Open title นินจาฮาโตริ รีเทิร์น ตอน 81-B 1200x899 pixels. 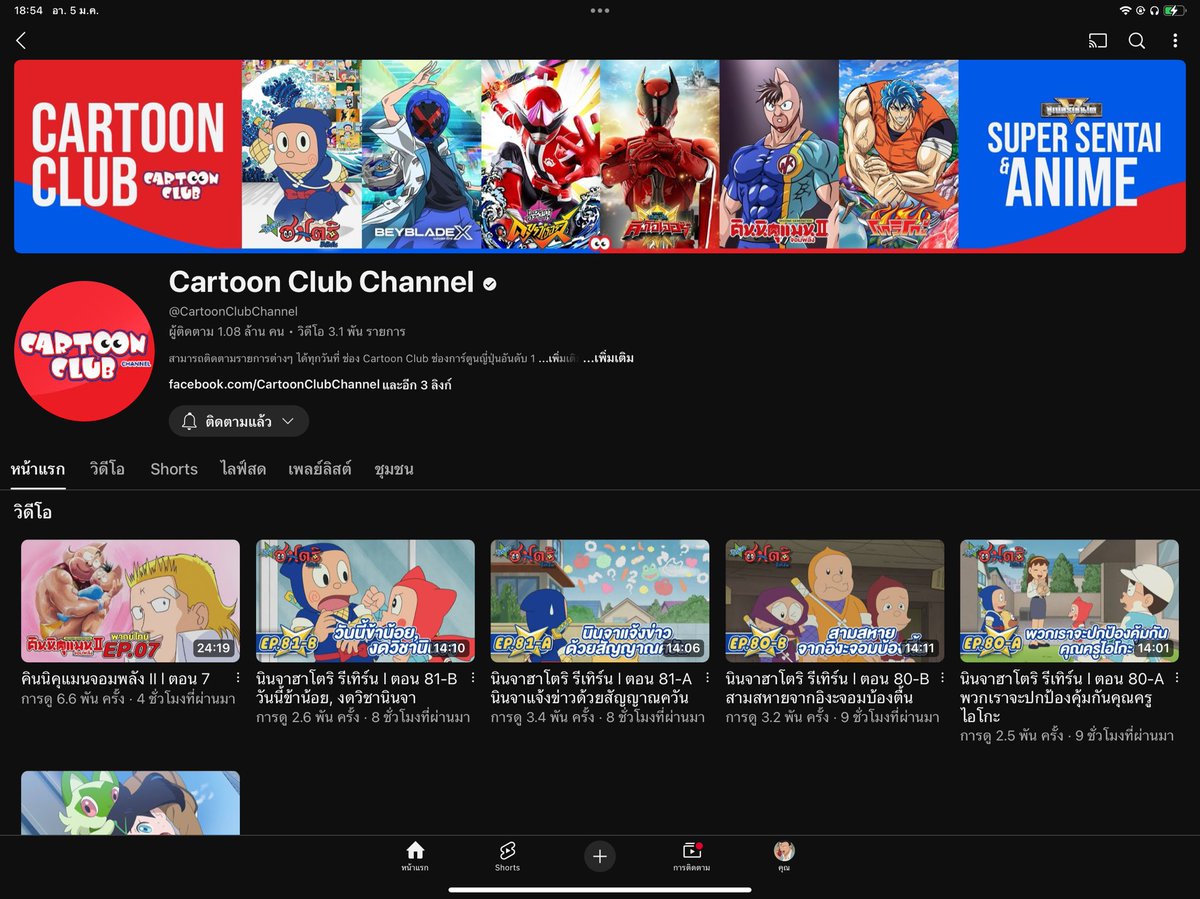357,688
